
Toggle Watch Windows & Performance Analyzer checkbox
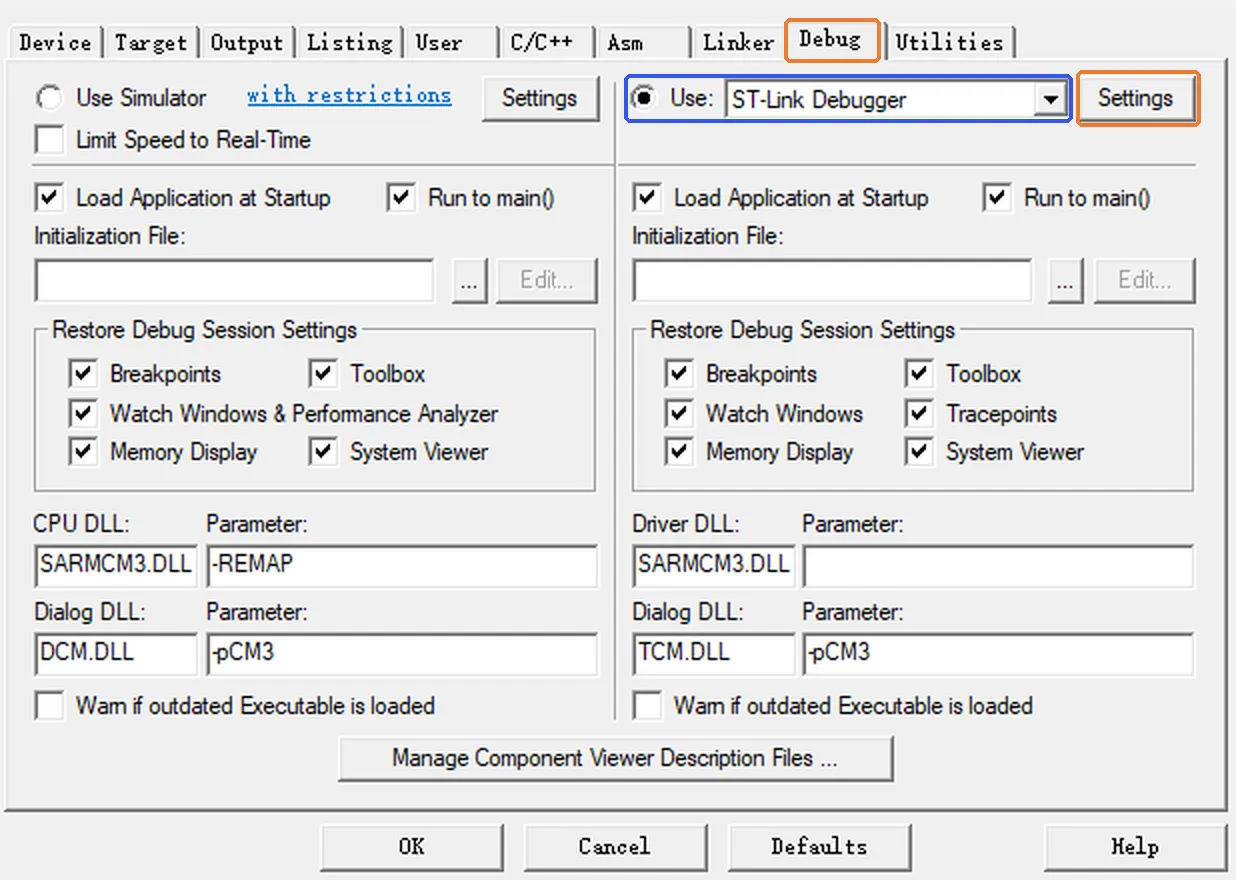(83, 413)
